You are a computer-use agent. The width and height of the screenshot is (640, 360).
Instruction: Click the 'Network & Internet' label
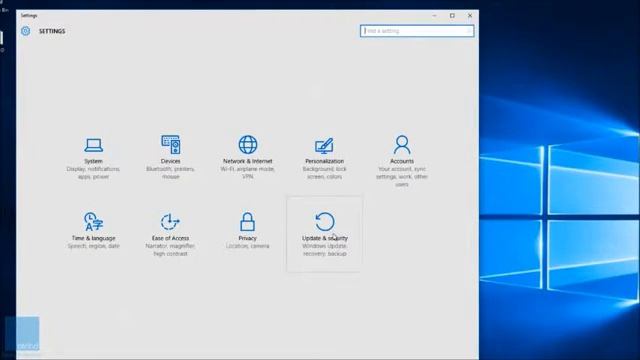click(x=248, y=161)
